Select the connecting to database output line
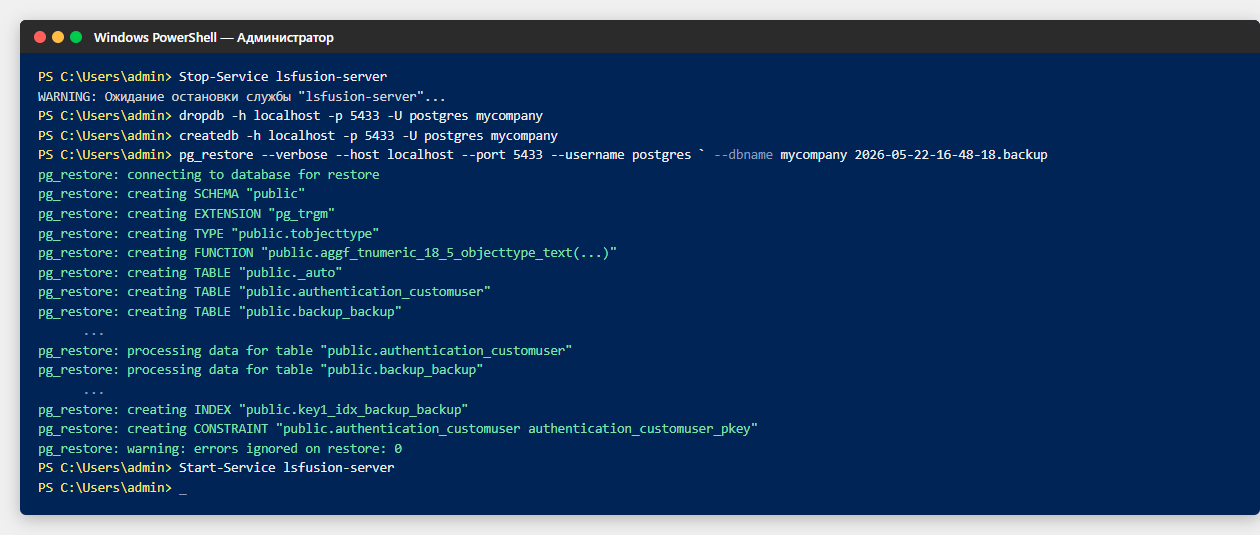This screenshot has height=535, width=1260. click(209, 174)
